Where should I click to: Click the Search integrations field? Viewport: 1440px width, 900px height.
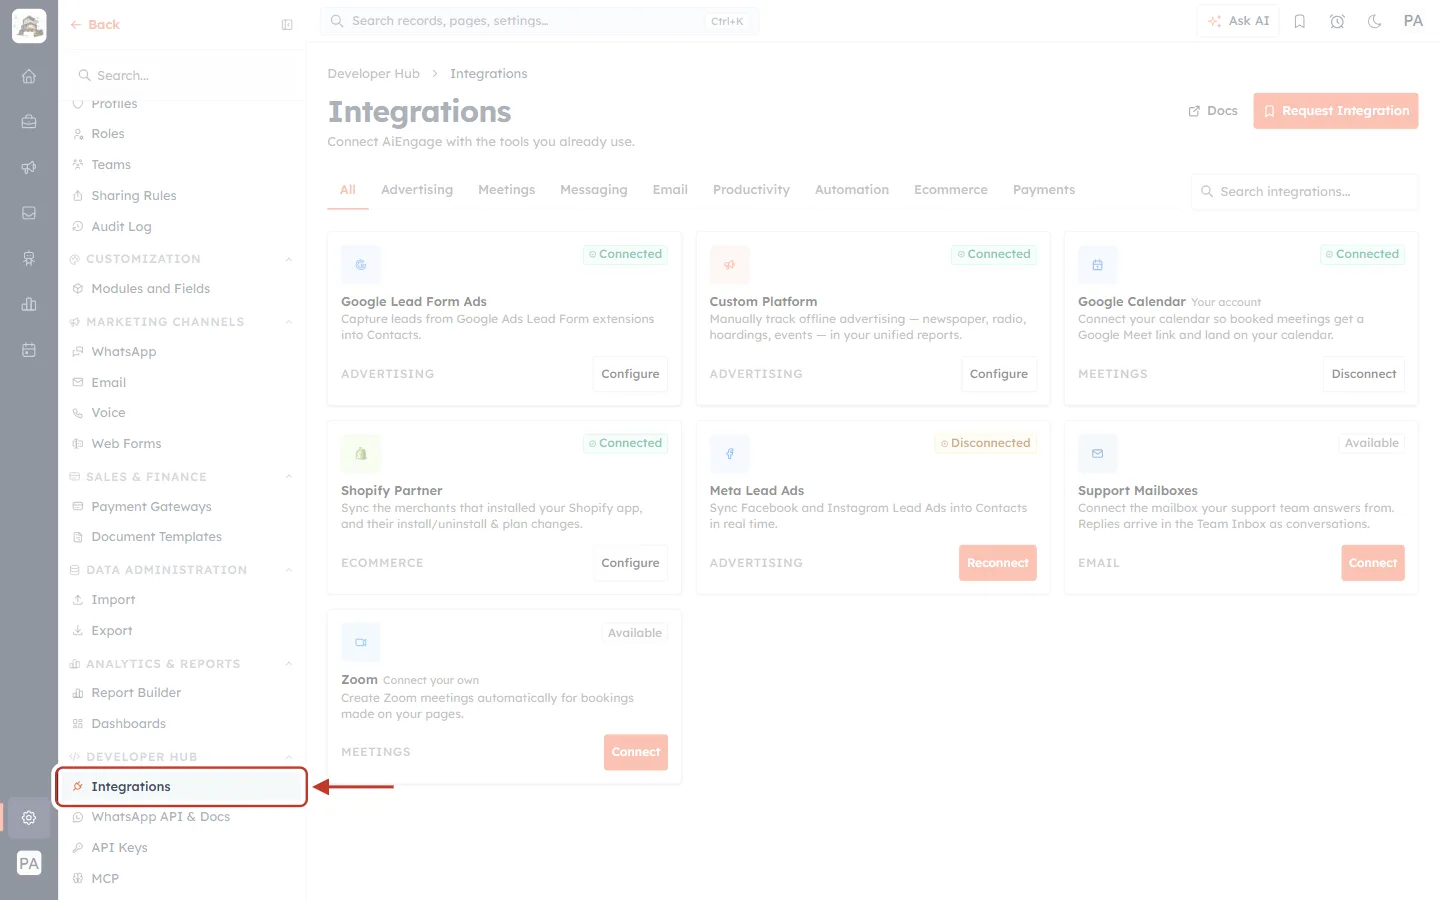1305,192
